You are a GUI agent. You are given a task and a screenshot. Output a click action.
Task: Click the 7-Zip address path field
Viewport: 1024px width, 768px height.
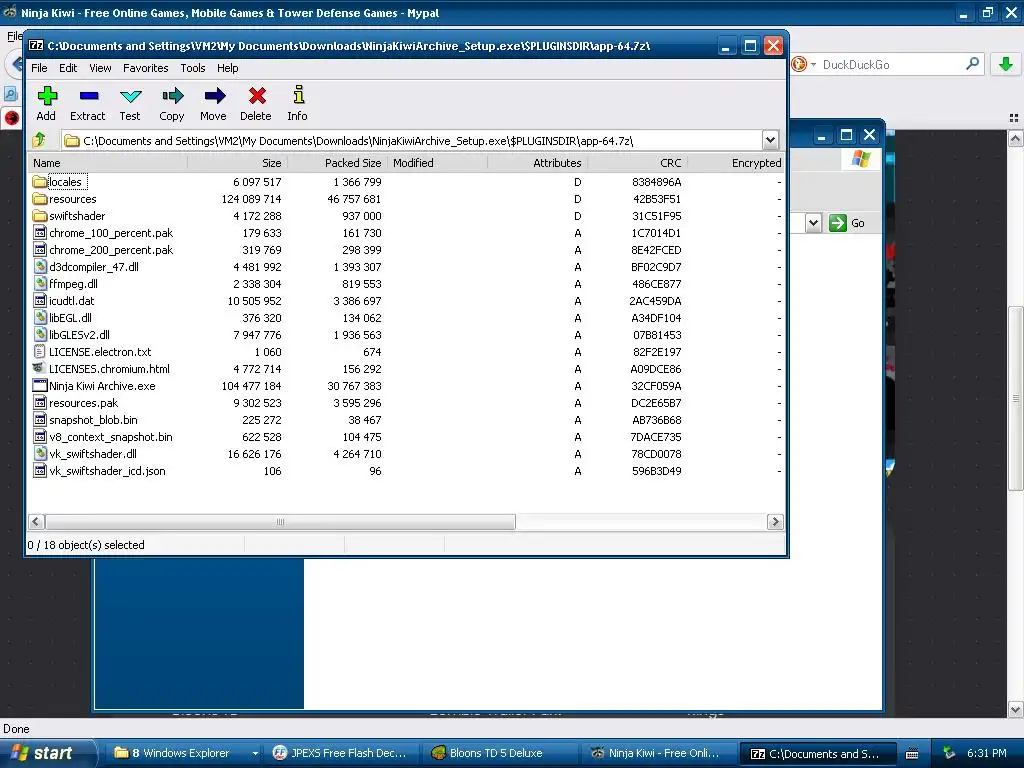(412, 140)
